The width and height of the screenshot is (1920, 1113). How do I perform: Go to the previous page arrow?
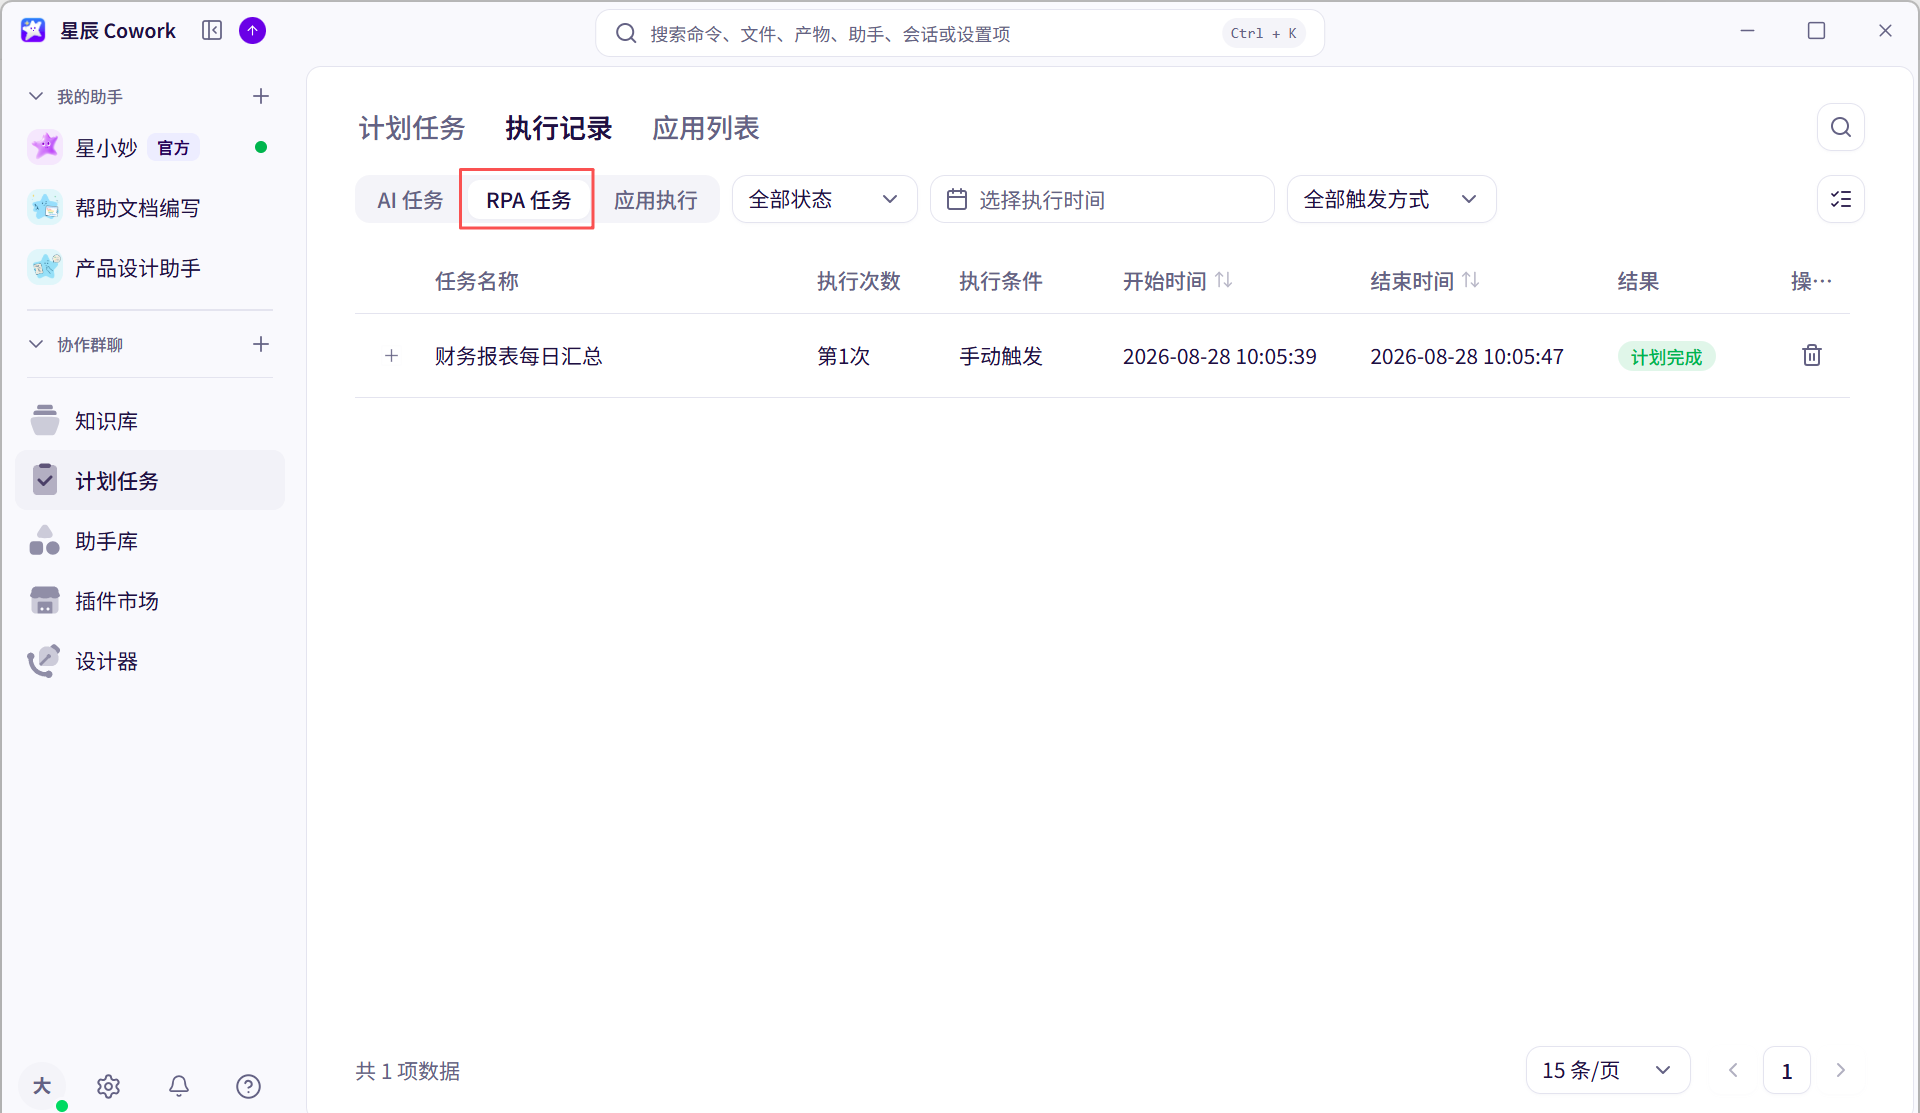[x=1733, y=1070]
